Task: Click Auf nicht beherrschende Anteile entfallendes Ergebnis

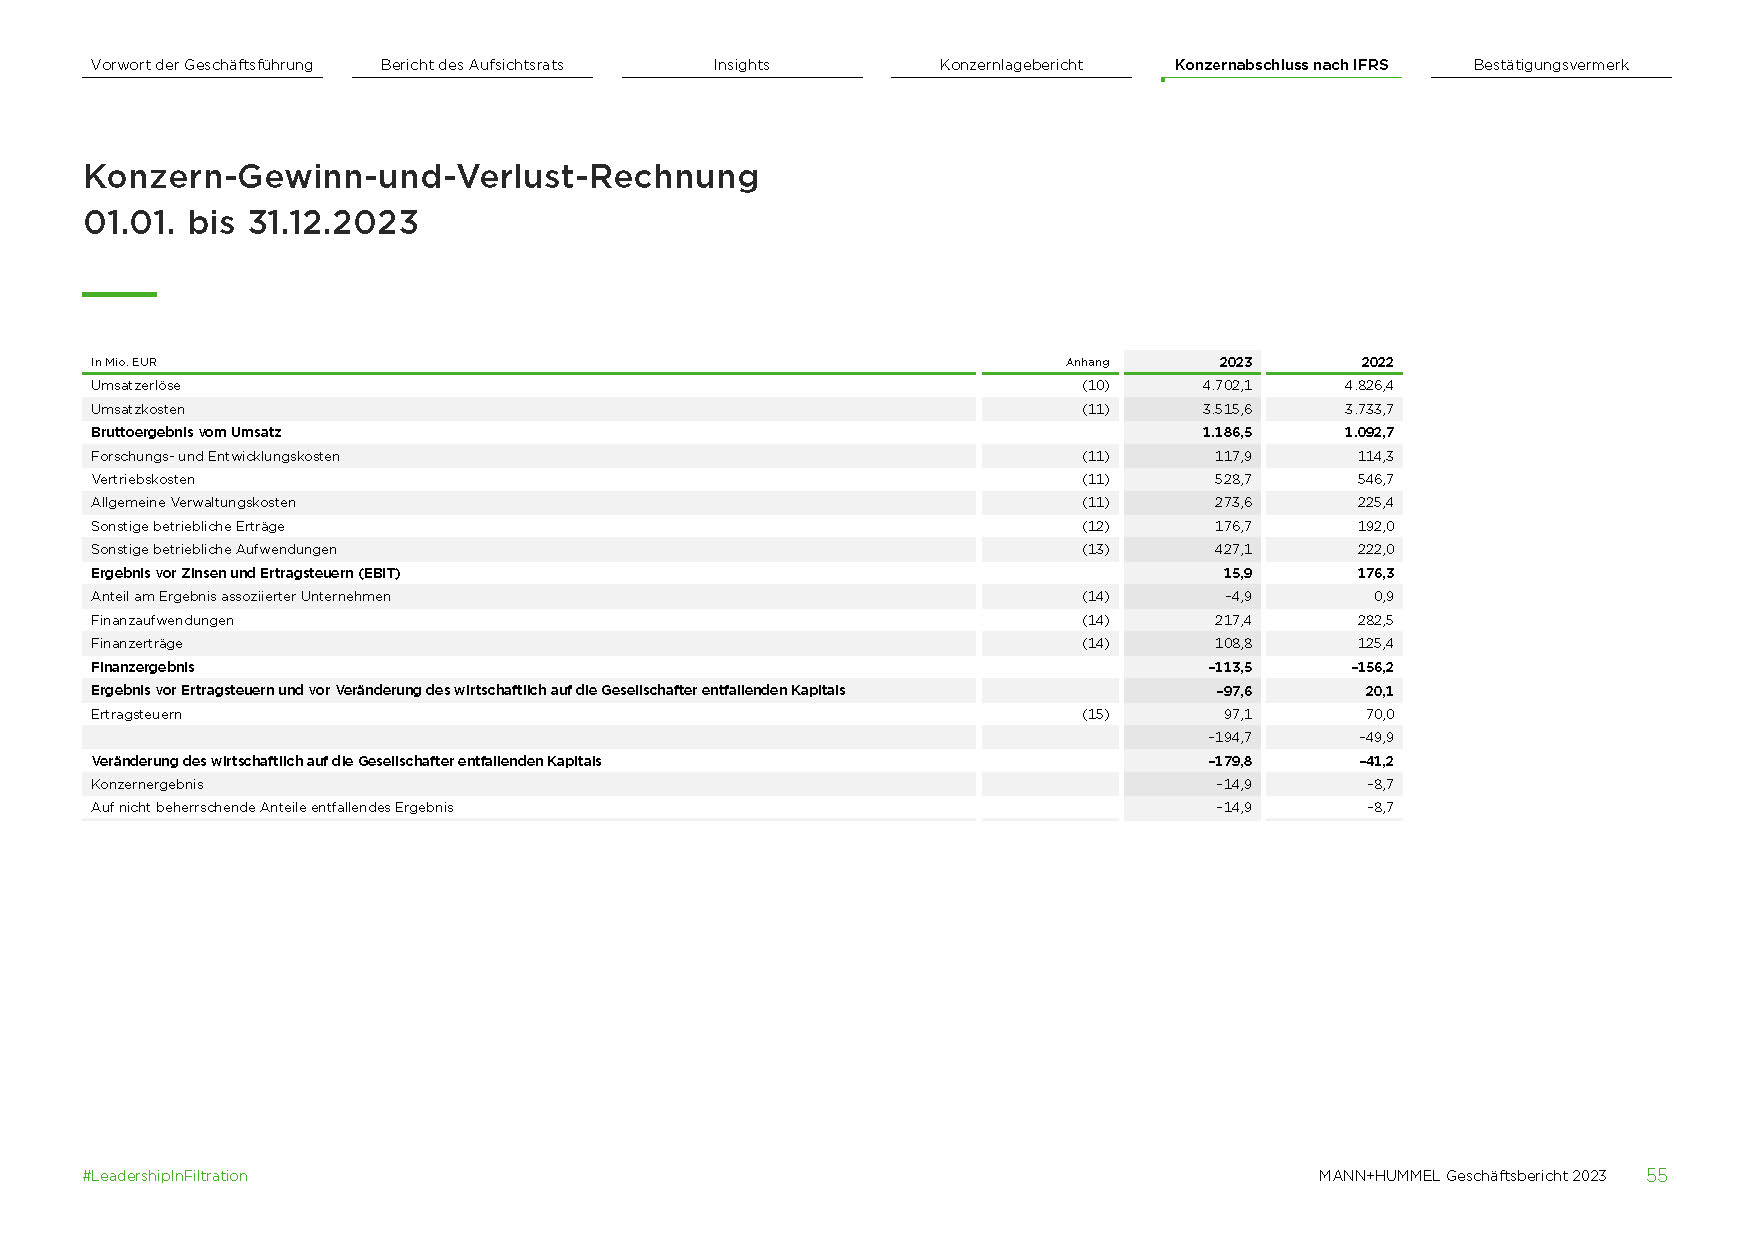Action: [x=272, y=807]
